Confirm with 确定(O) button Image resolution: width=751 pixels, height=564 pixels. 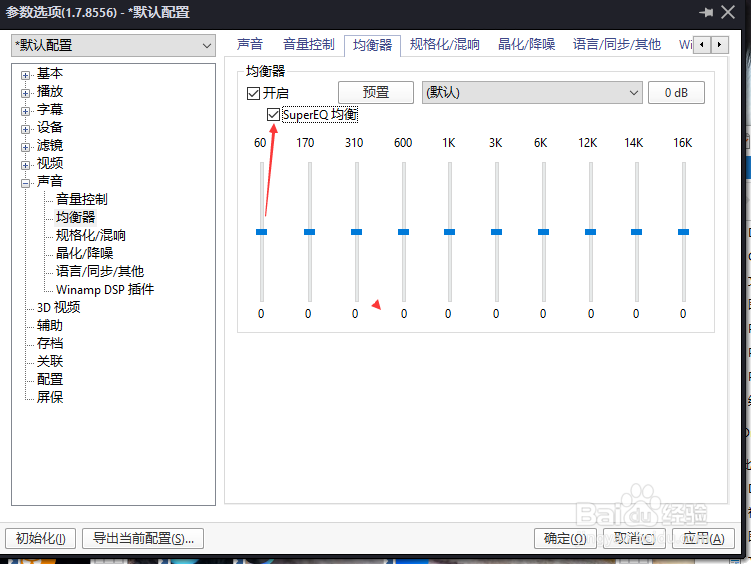click(565, 539)
